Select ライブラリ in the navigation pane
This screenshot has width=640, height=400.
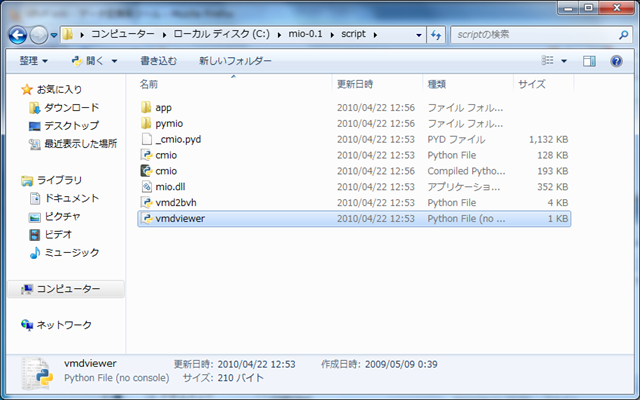tap(59, 180)
